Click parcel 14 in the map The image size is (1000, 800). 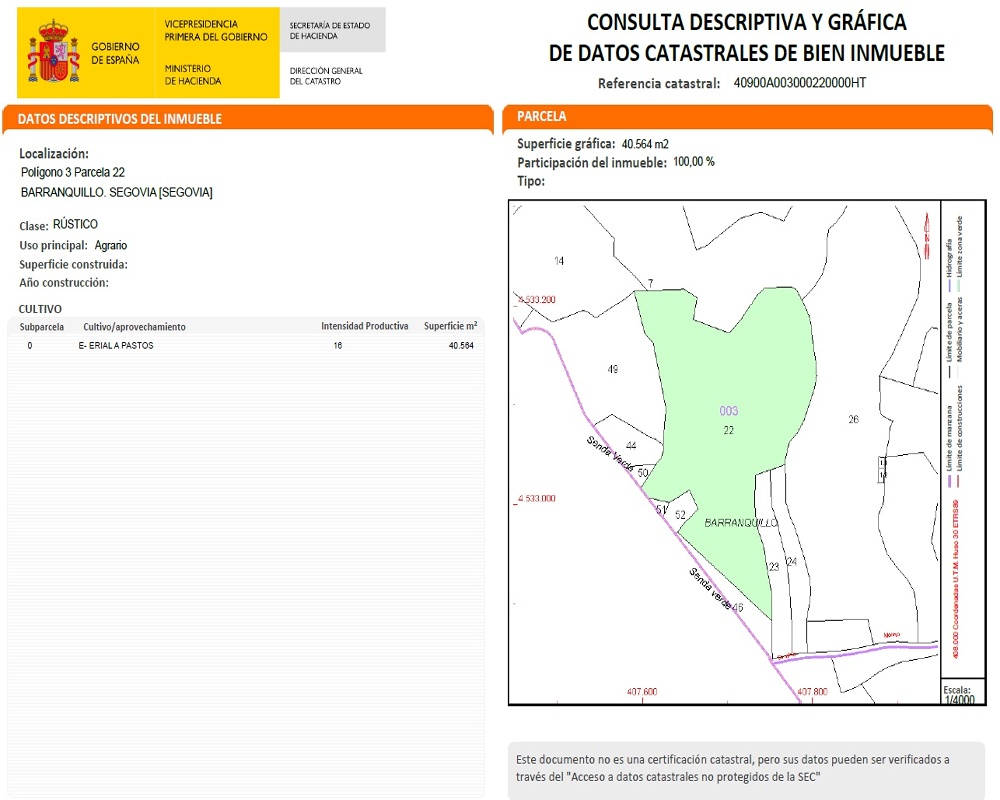pyautogui.click(x=559, y=261)
